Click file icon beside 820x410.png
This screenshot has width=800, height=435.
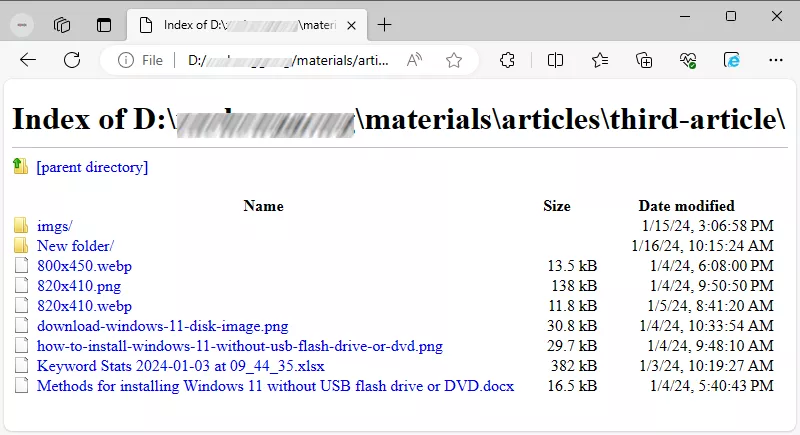21,285
